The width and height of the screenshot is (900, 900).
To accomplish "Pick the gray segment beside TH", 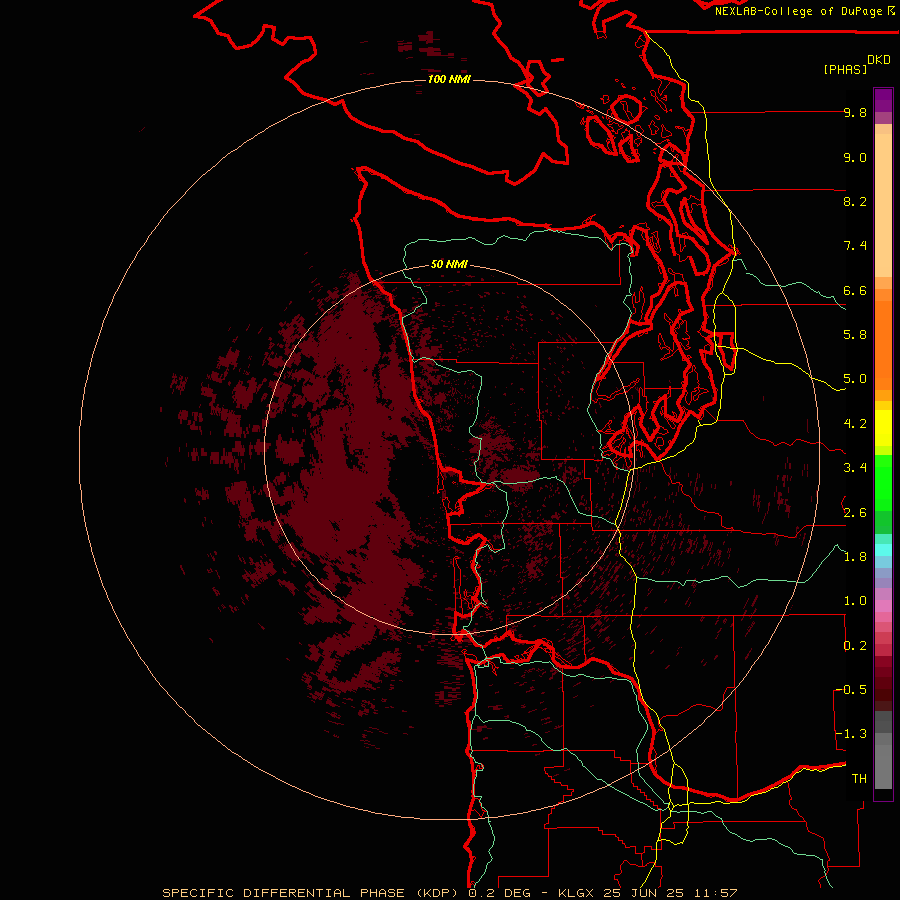I will (883, 766).
